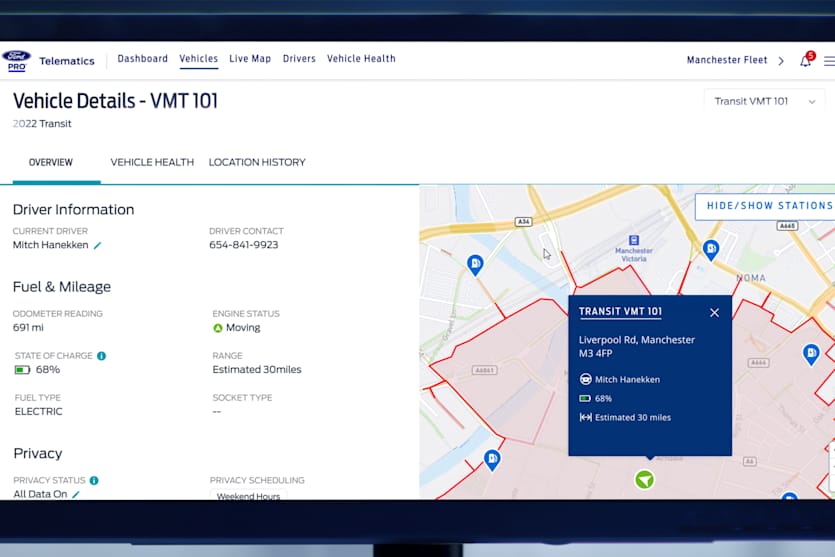
Task: Edit current driver pencil icon
Action: [x=97, y=245]
